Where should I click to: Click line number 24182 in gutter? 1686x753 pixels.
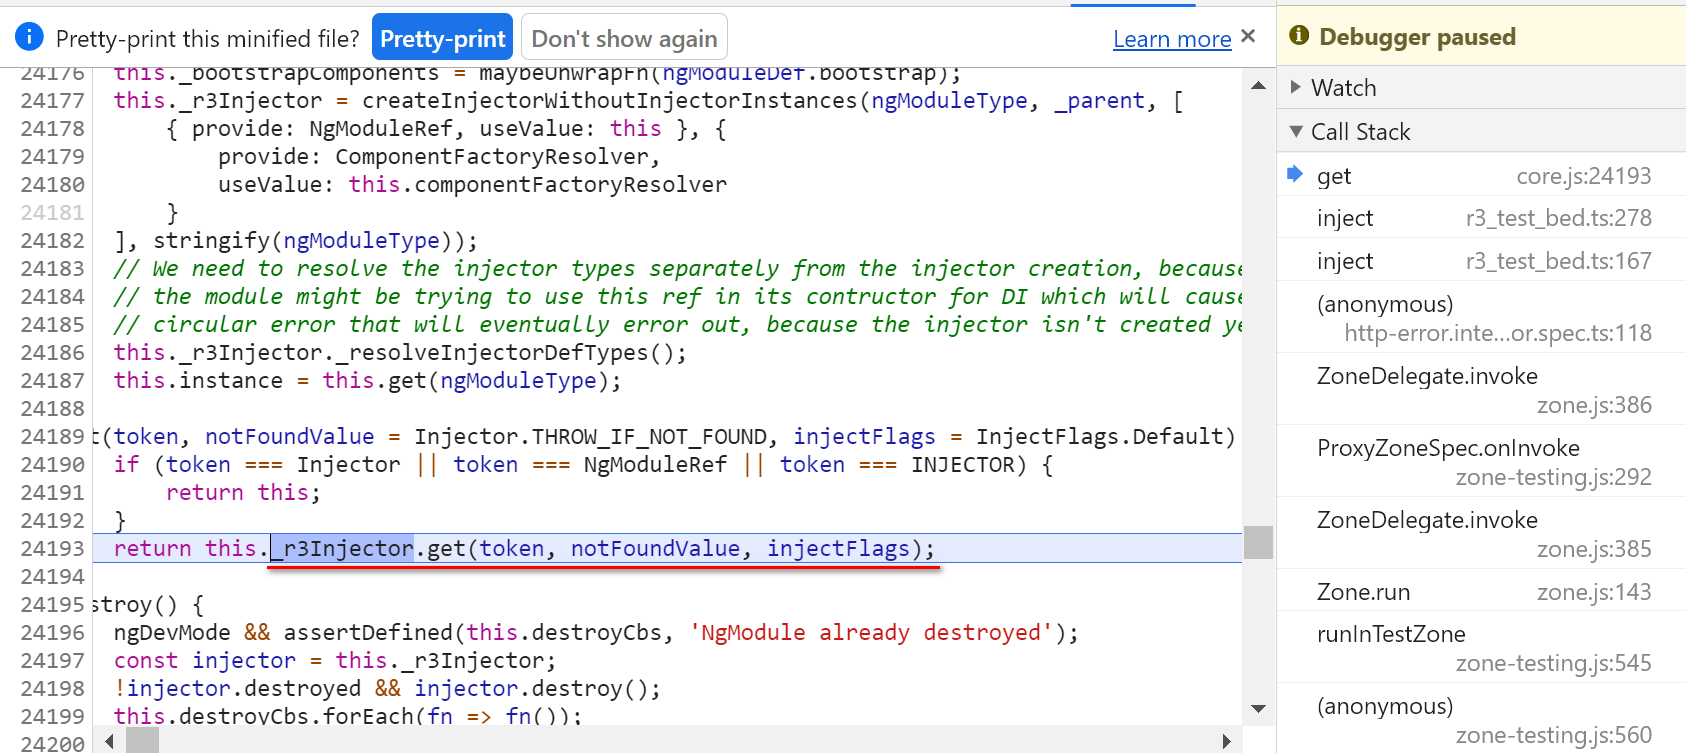(53, 240)
